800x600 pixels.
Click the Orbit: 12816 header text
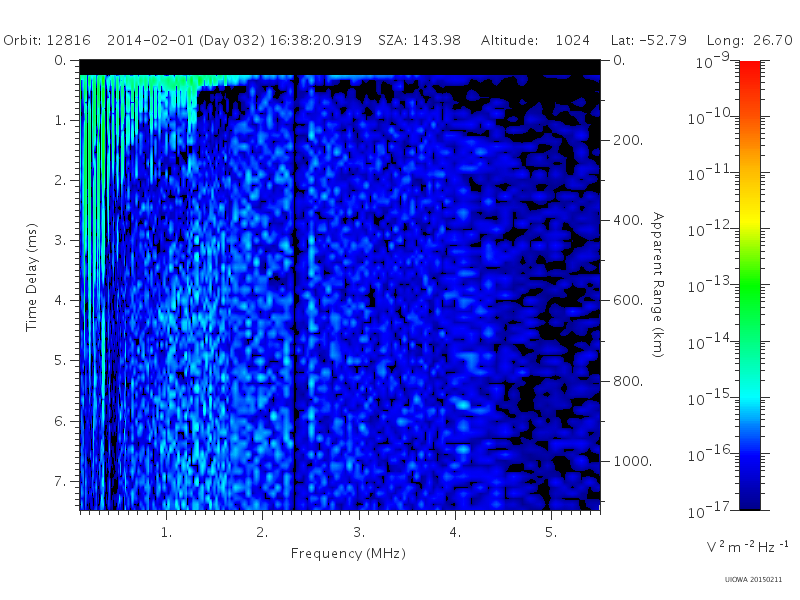(x=47, y=40)
